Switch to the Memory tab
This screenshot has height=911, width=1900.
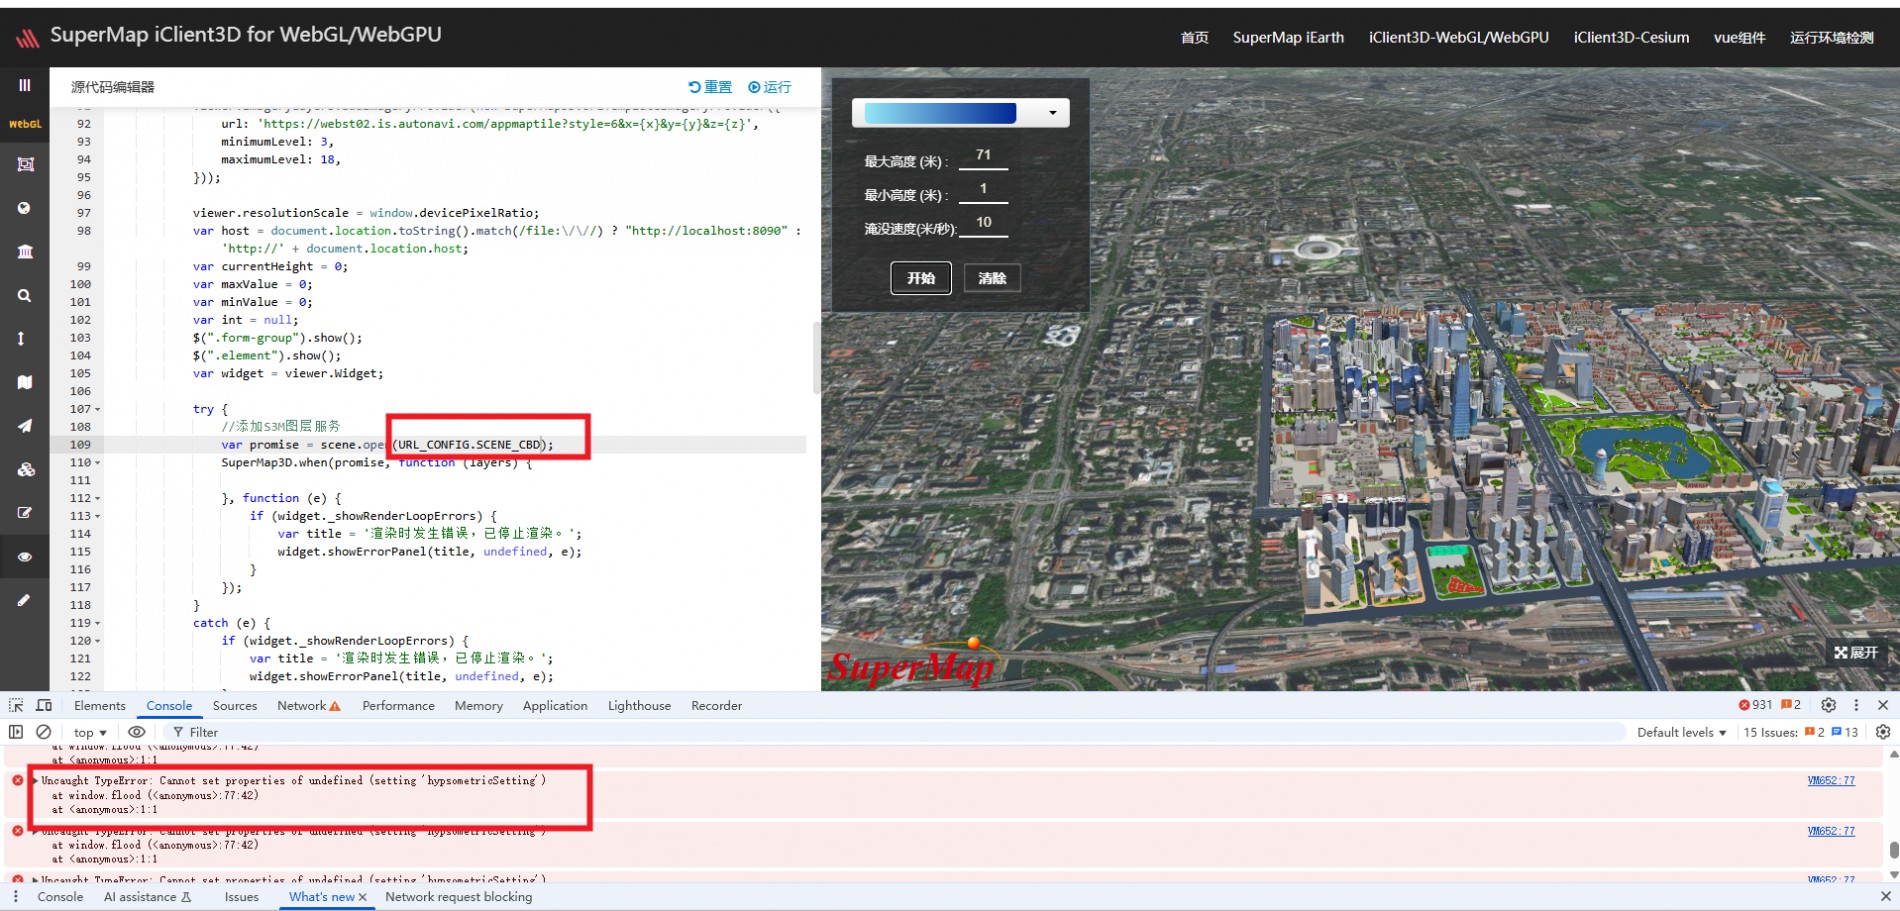click(x=479, y=705)
